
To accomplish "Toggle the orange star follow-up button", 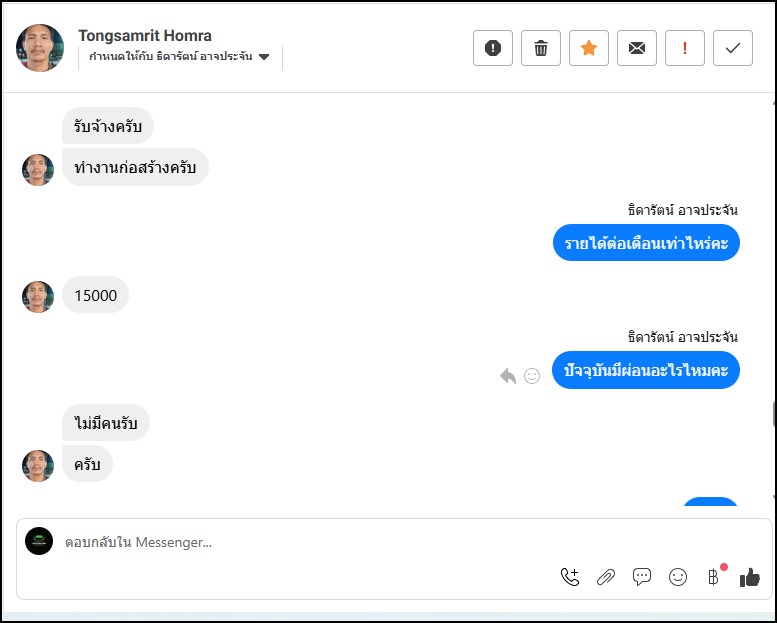I will (x=589, y=48).
